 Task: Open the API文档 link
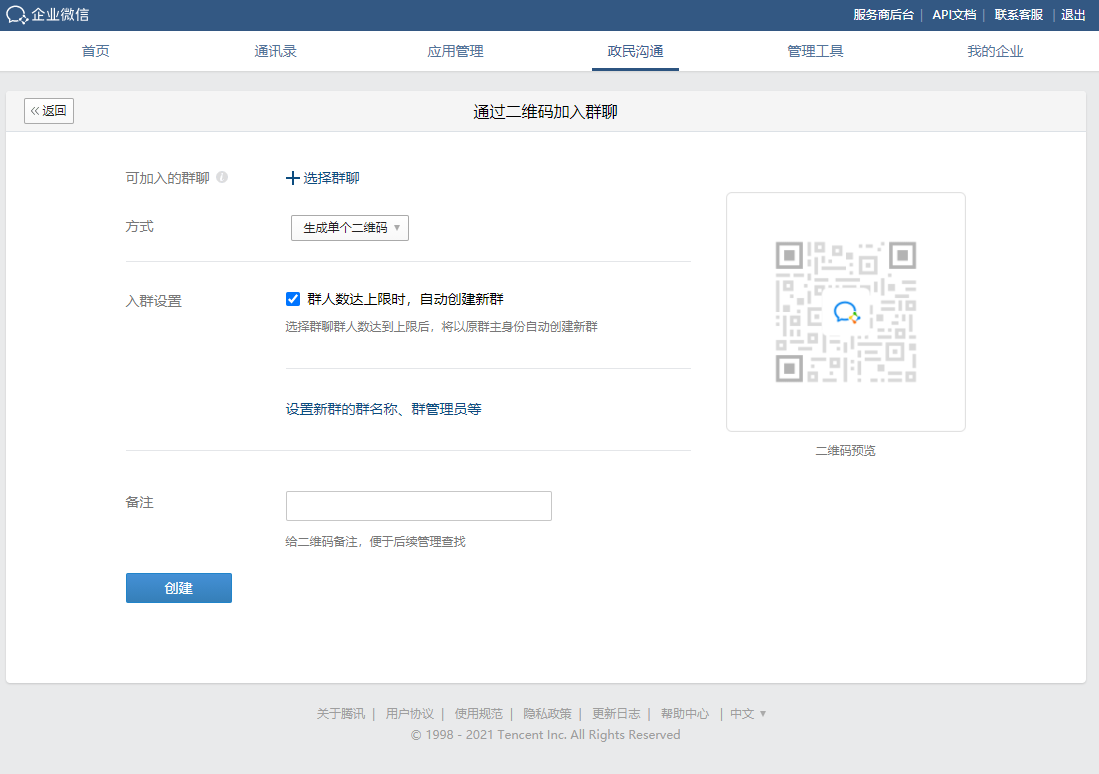(954, 15)
